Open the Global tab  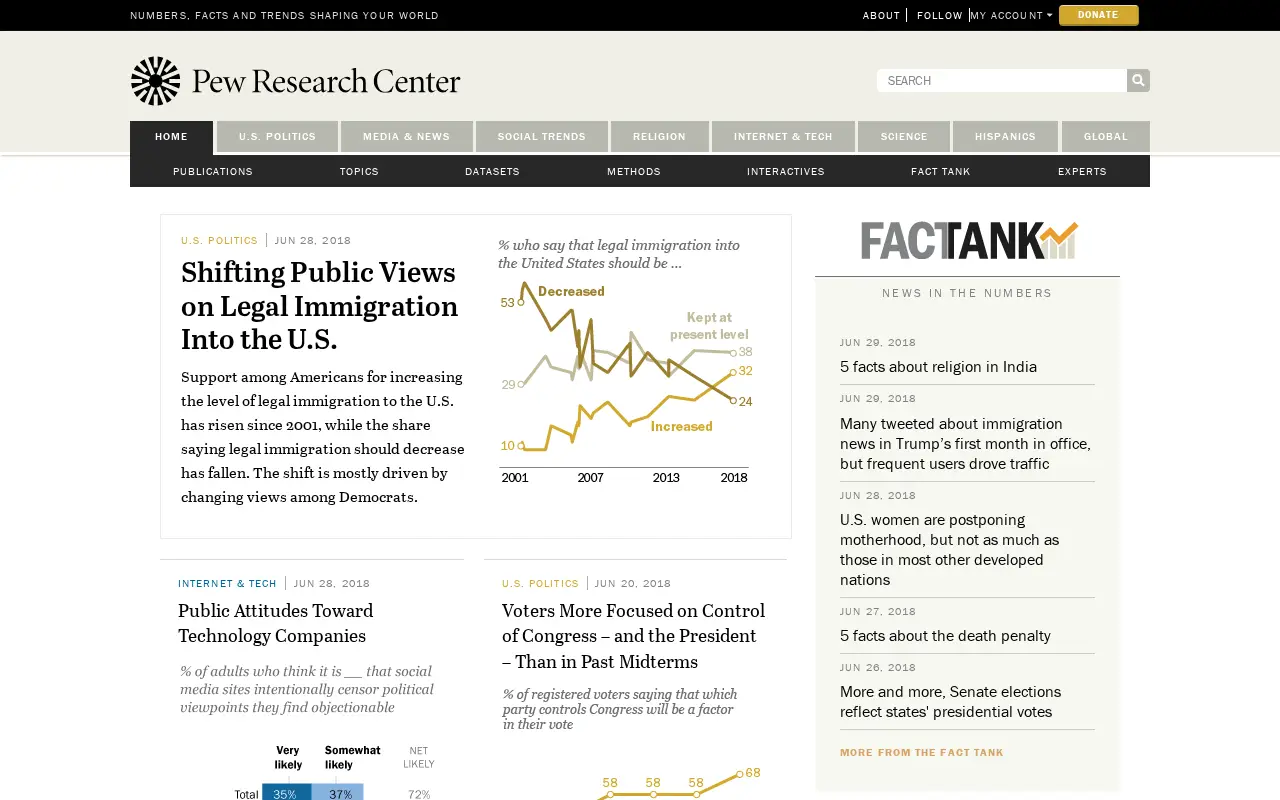point(1106,137)
